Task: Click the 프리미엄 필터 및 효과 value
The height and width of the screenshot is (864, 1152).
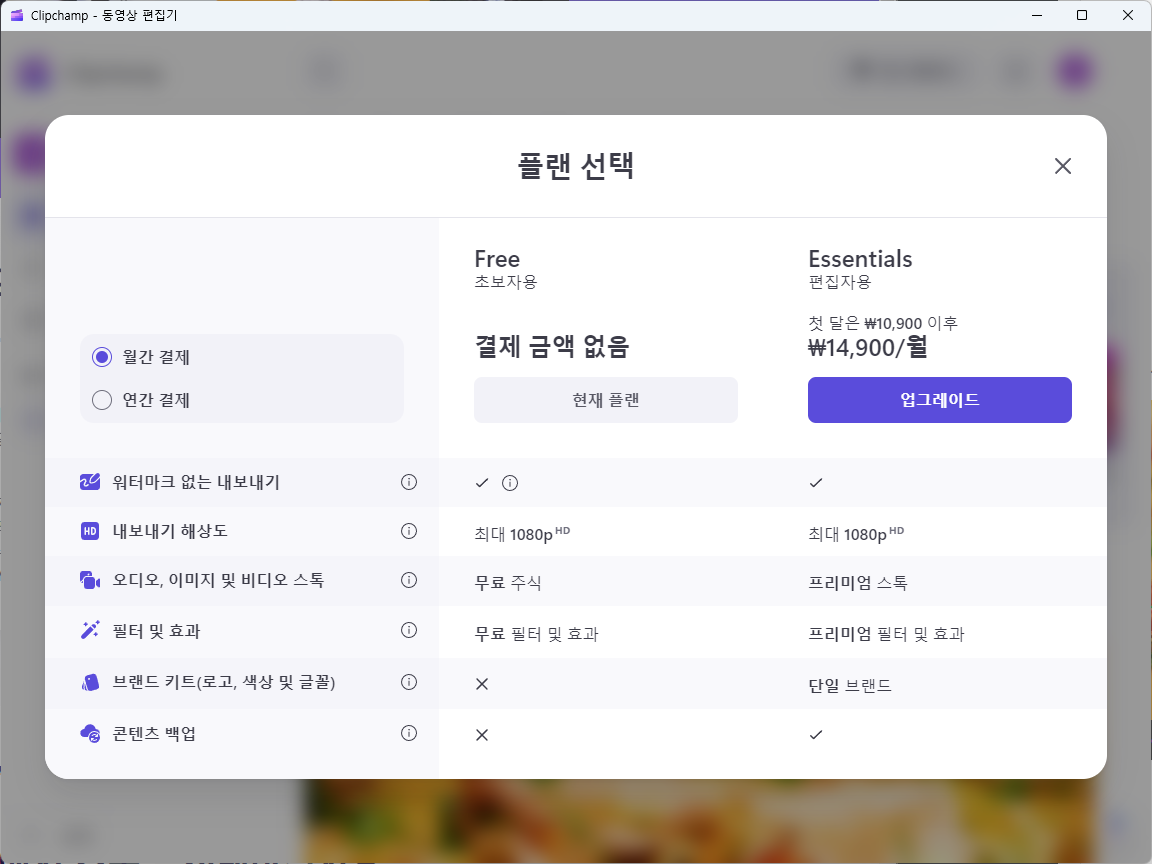Action: (887, 634)
